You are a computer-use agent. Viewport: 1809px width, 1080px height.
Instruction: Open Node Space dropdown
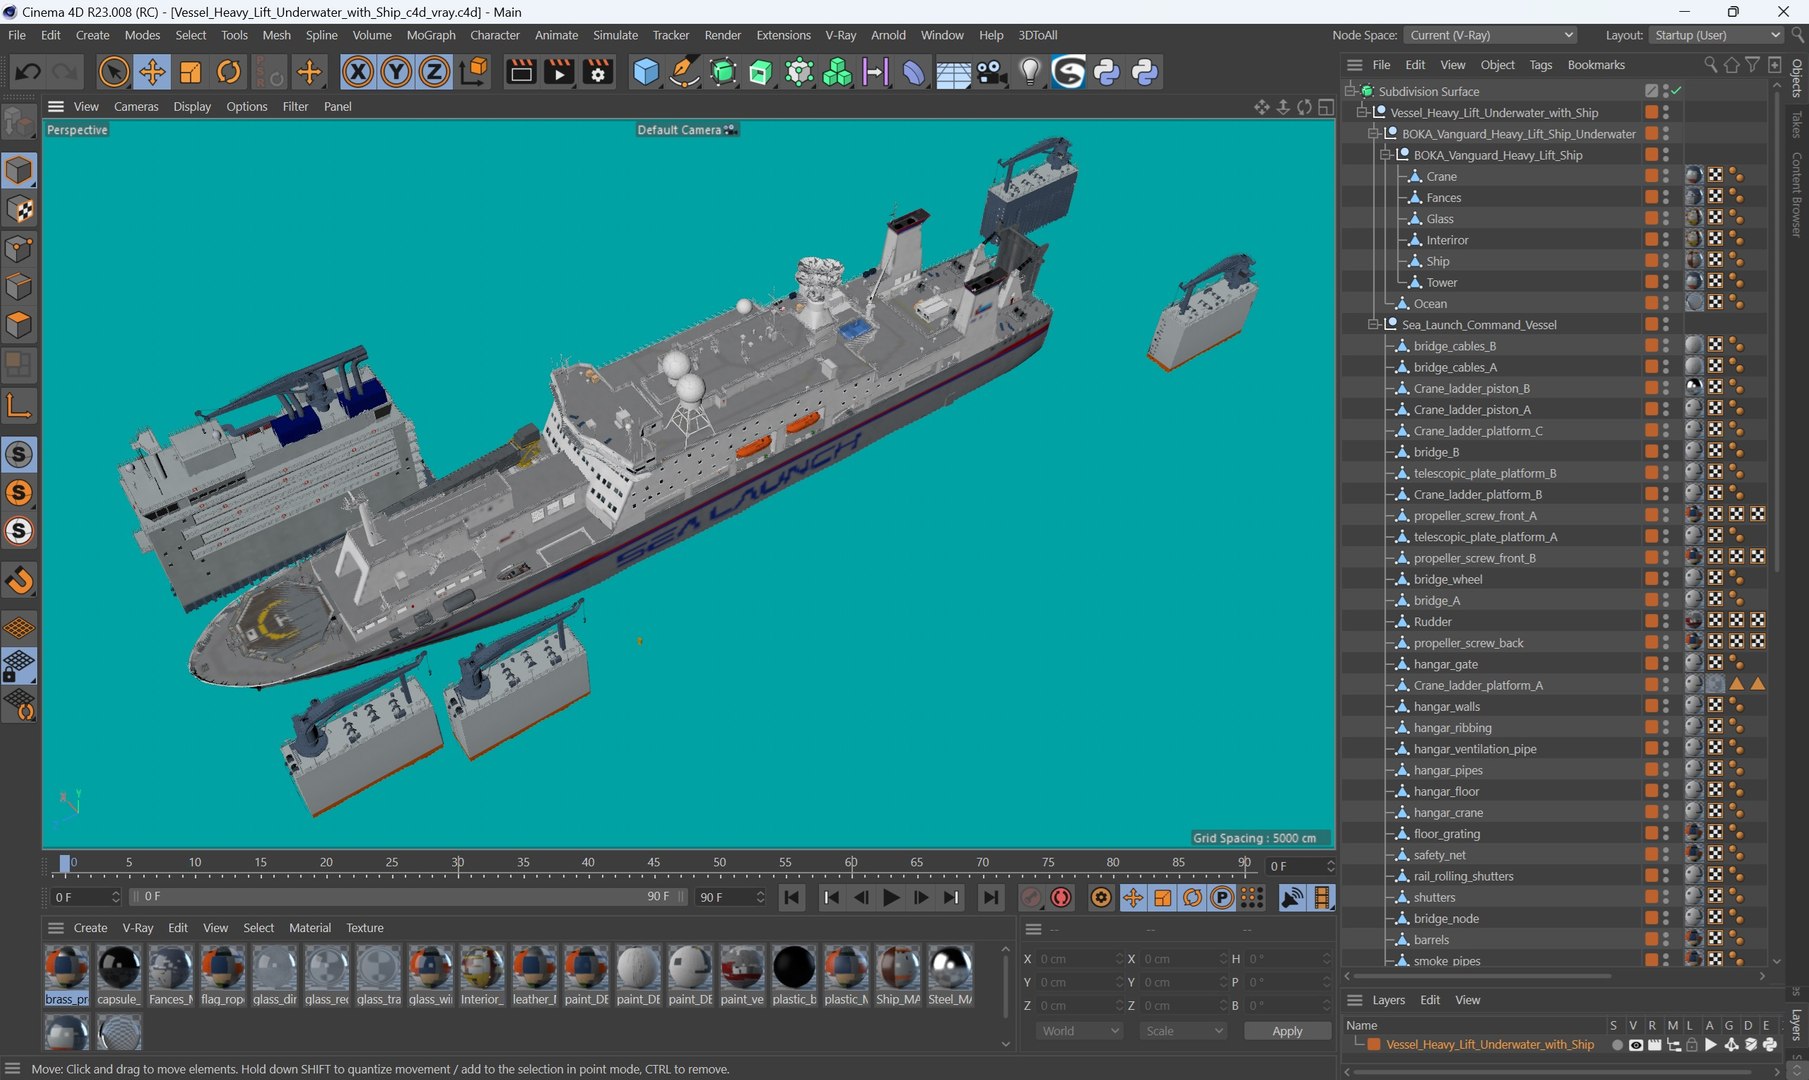[1491, 35]
